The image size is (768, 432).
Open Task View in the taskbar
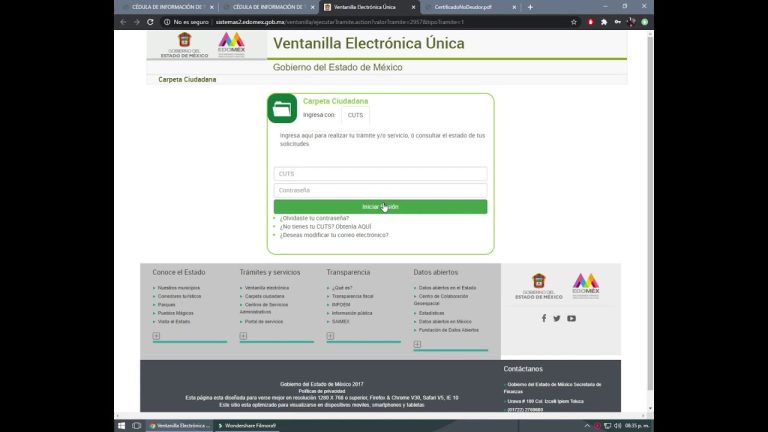[137, 426]
